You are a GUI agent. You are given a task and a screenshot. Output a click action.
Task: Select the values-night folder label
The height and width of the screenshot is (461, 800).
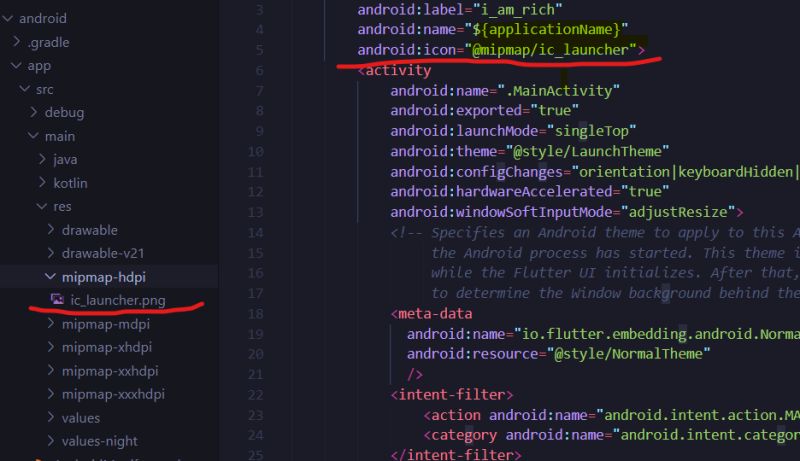coord(100,441)
